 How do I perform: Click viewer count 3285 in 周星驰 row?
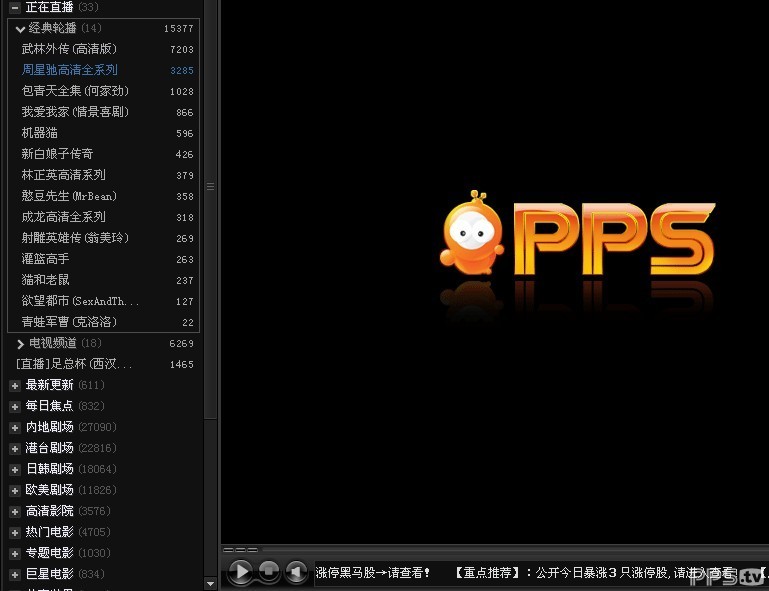click(x=182, y=71)
